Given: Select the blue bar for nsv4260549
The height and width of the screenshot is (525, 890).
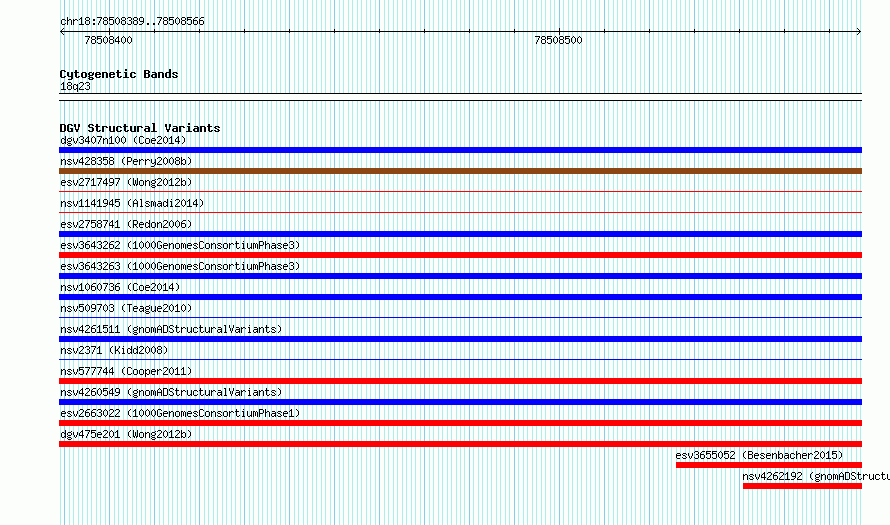Looking at the screenshot, I should click(x=460, y=402).
